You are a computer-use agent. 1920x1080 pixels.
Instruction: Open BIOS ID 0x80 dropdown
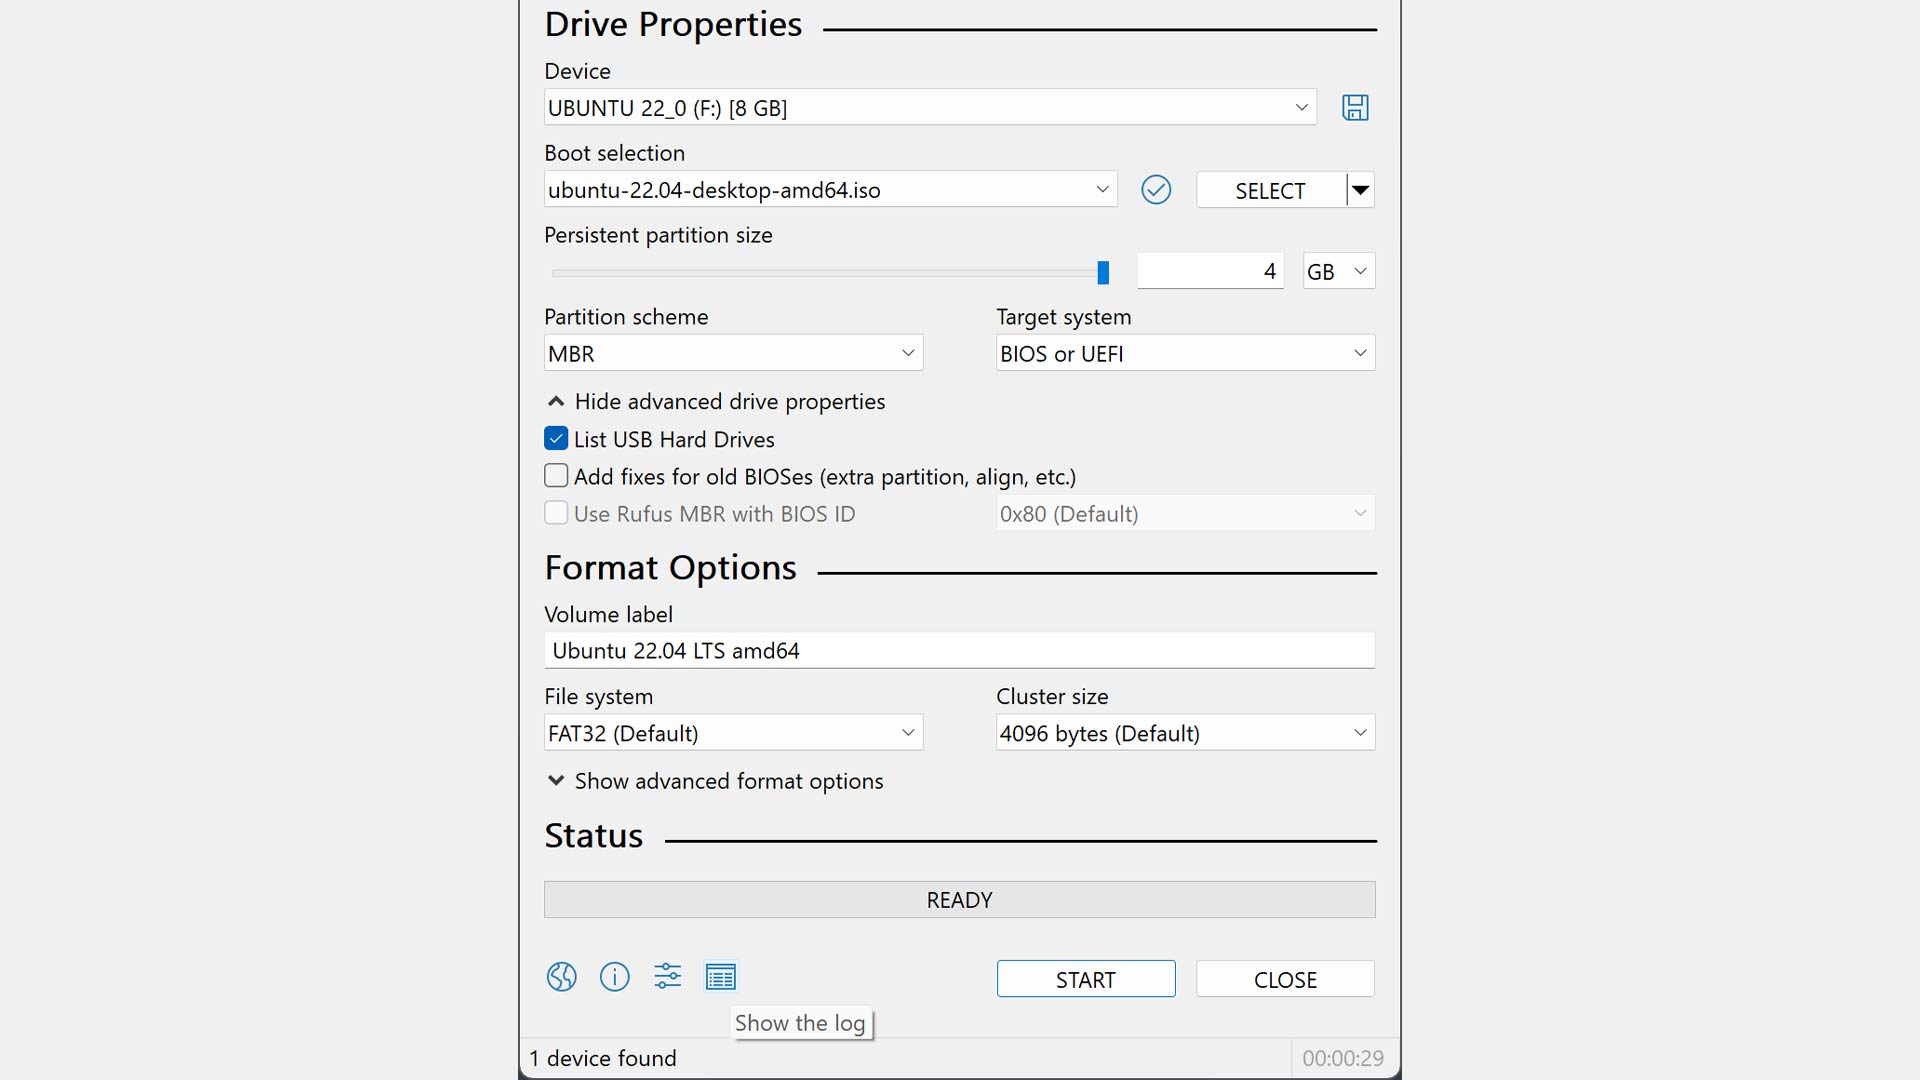pyautogui.click(x=1185, y=513)
